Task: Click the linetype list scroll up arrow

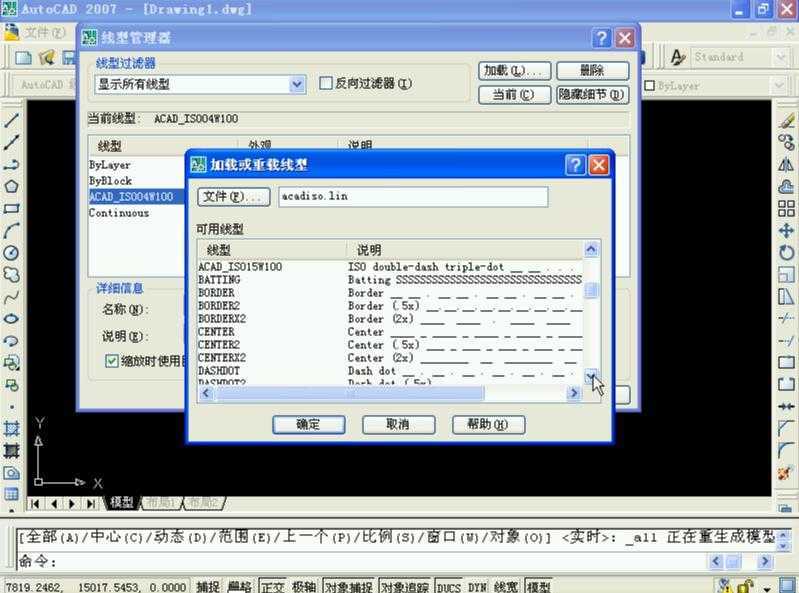Action: [x=591, y=249]
